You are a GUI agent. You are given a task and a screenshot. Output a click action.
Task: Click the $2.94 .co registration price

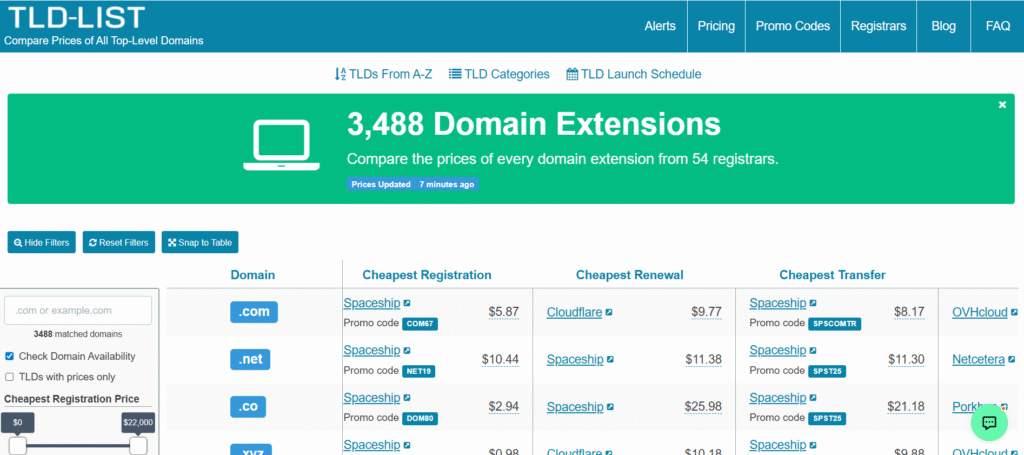(x=504, y=407)
